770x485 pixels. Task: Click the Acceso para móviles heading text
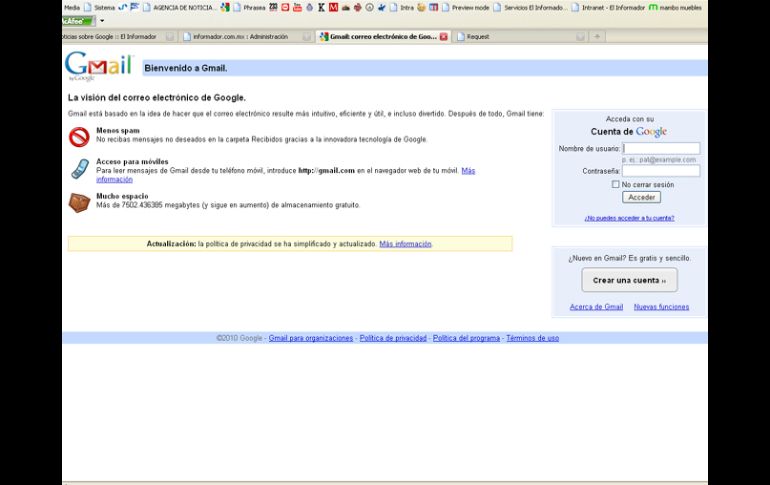point(132,162)
